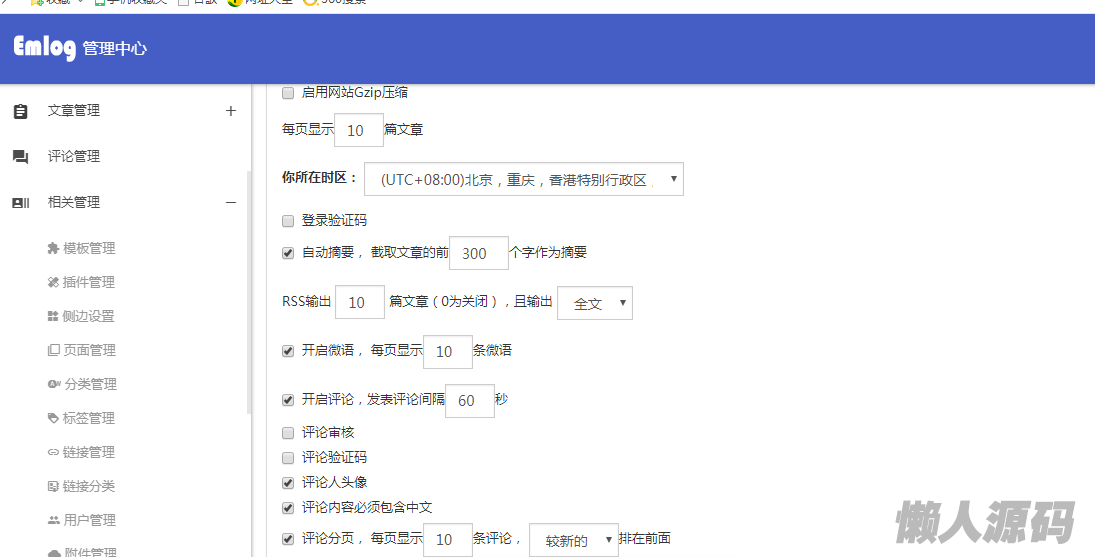Open 链接分类 via its list icon
This screenshot has width=1095, height=557.
click(53, 487)
